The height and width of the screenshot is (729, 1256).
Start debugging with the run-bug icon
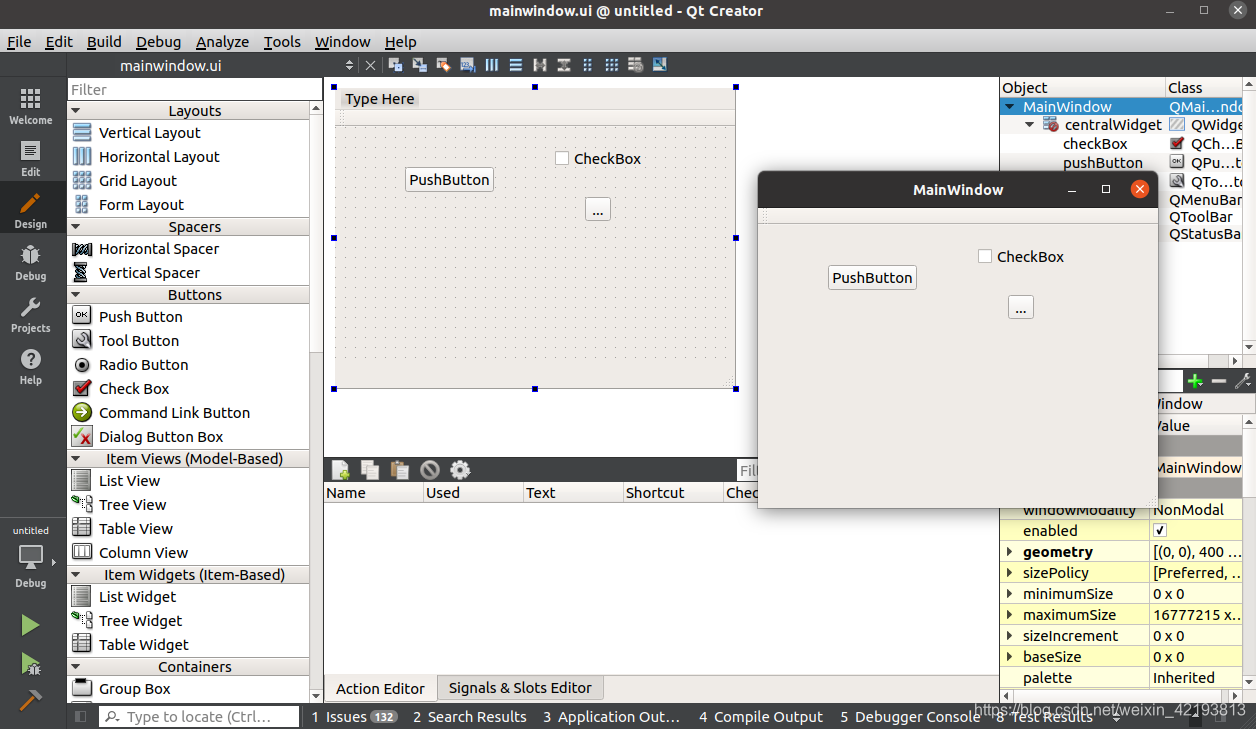(30, 663)
